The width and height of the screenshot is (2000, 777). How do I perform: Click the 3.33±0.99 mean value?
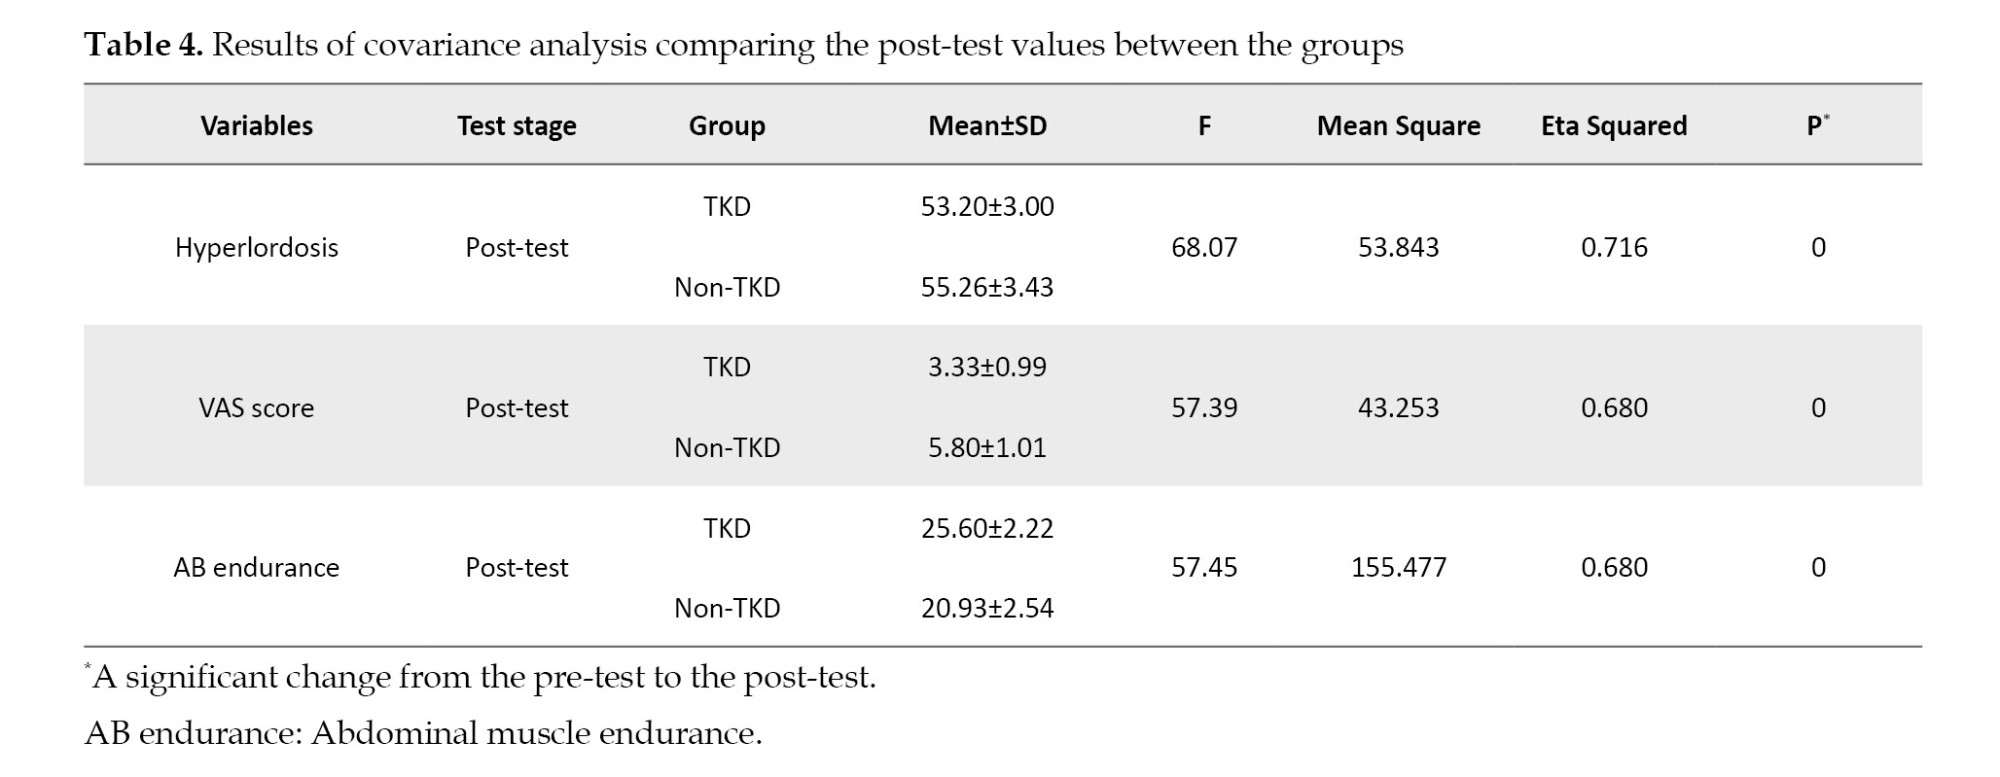(987, 366)
